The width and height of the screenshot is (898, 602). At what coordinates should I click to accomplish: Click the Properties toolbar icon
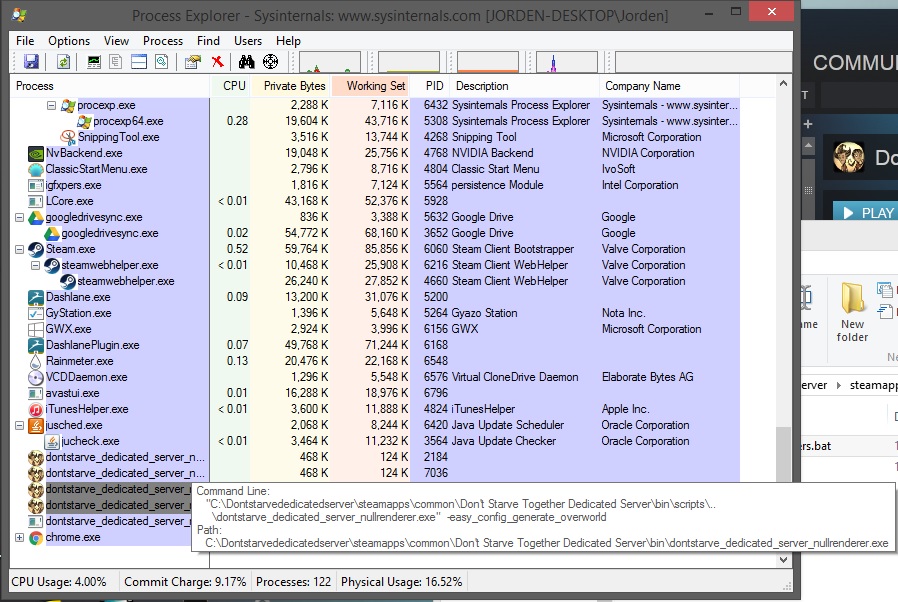click(x=193, y=62)
